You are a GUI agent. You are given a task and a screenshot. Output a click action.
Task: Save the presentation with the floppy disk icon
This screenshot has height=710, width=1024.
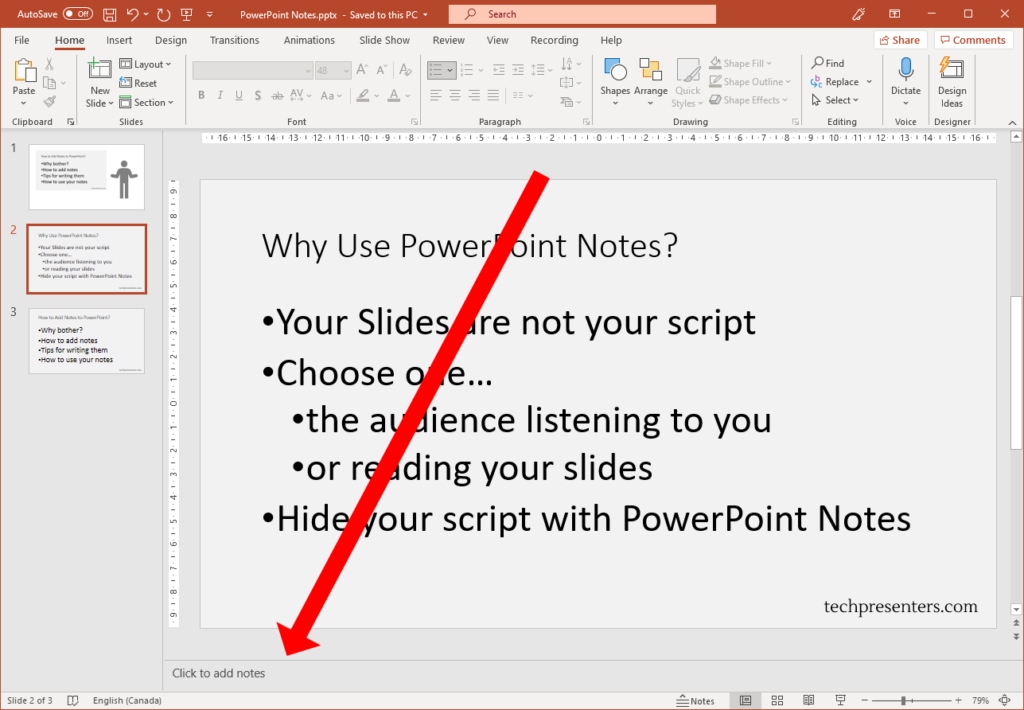(x=110, y=14)
